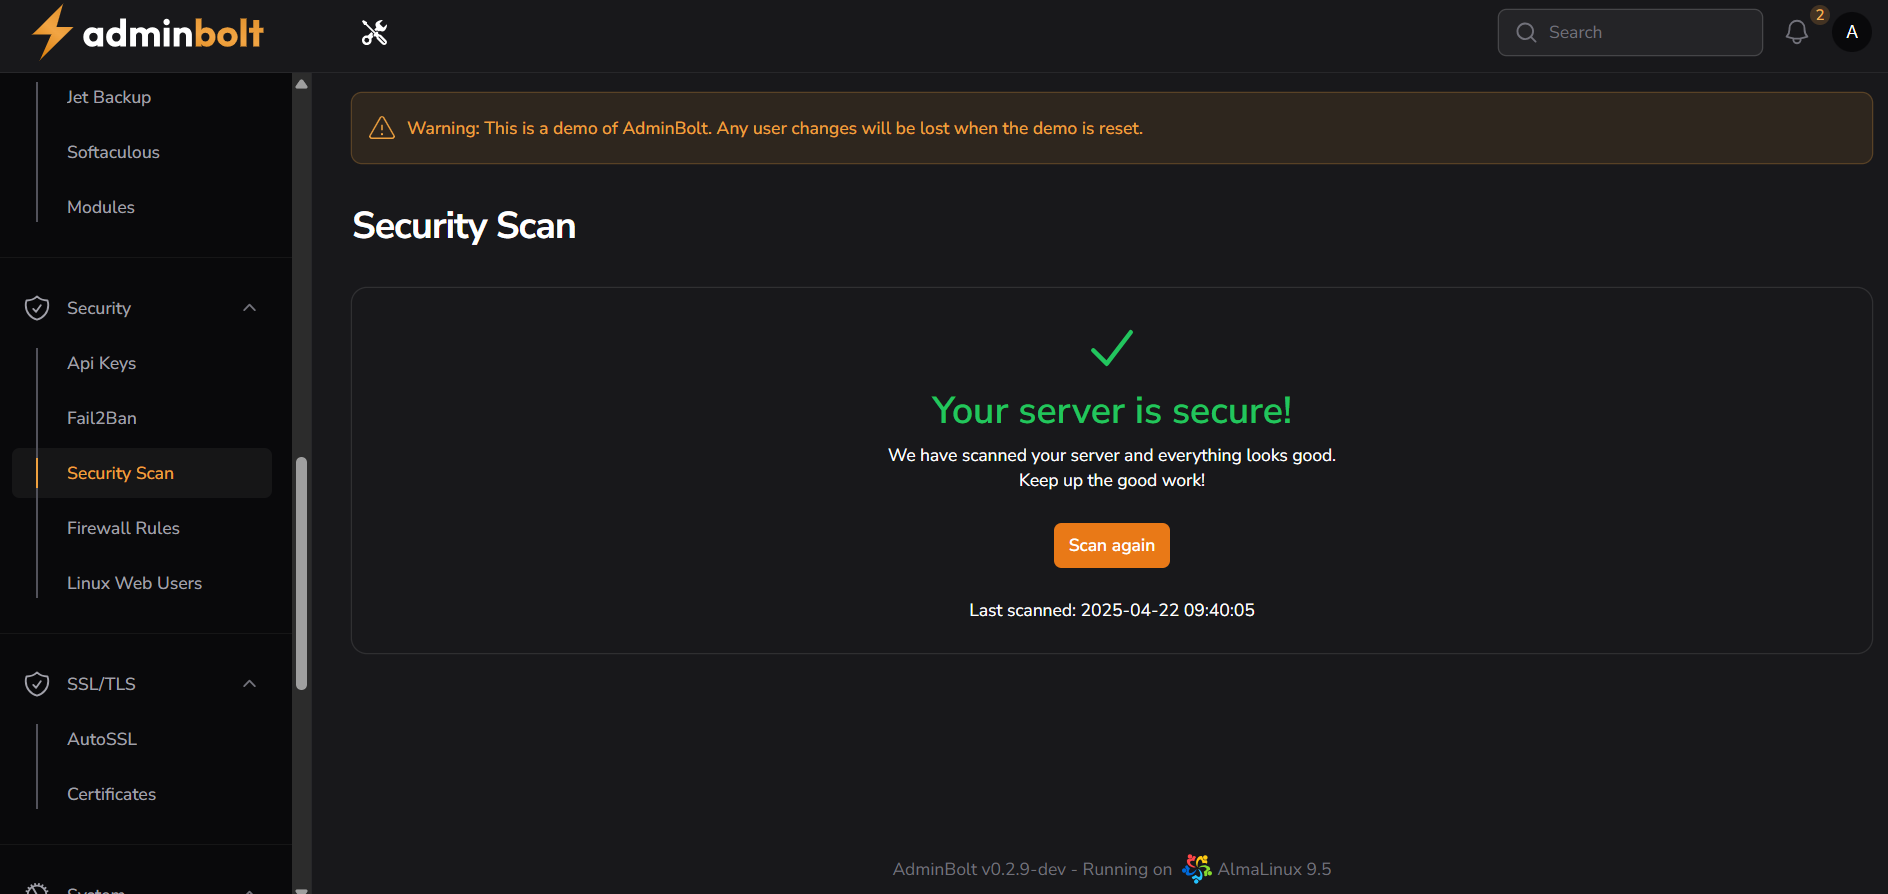Screen dimensions: 1888x894
Task: Click the Security Scan page heading
Action: click(464, 226)
